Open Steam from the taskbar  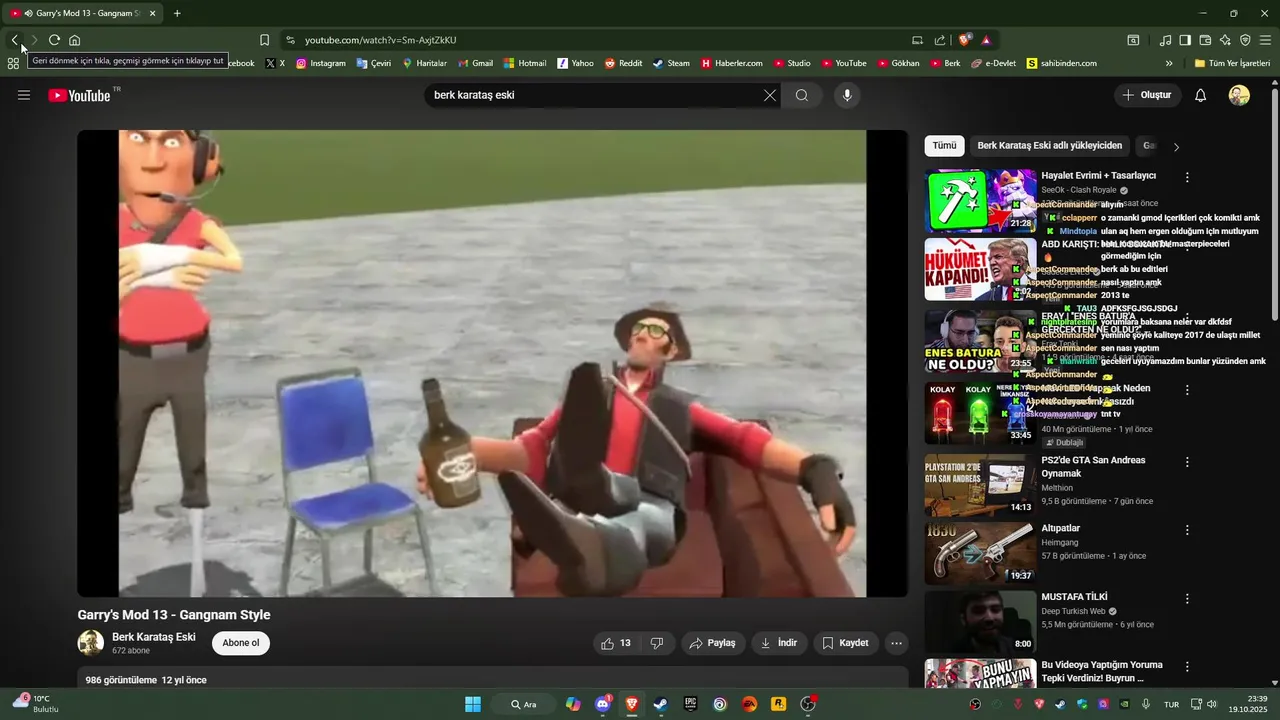point(661,704)
